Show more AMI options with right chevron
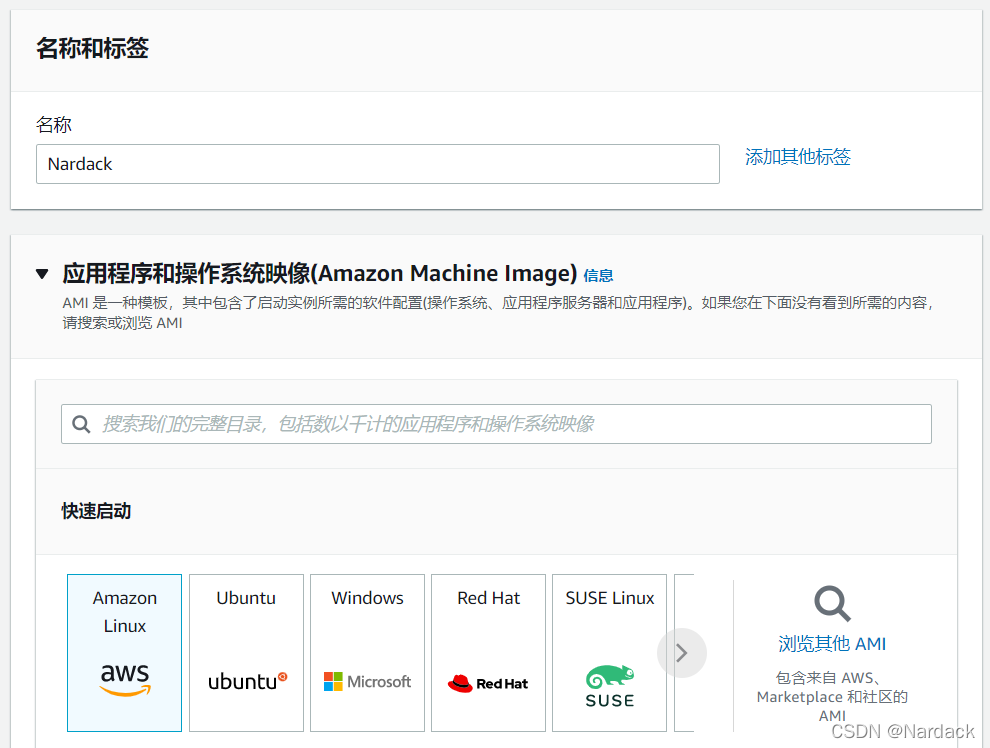990x748 pixels. click(x=682, y=653)
